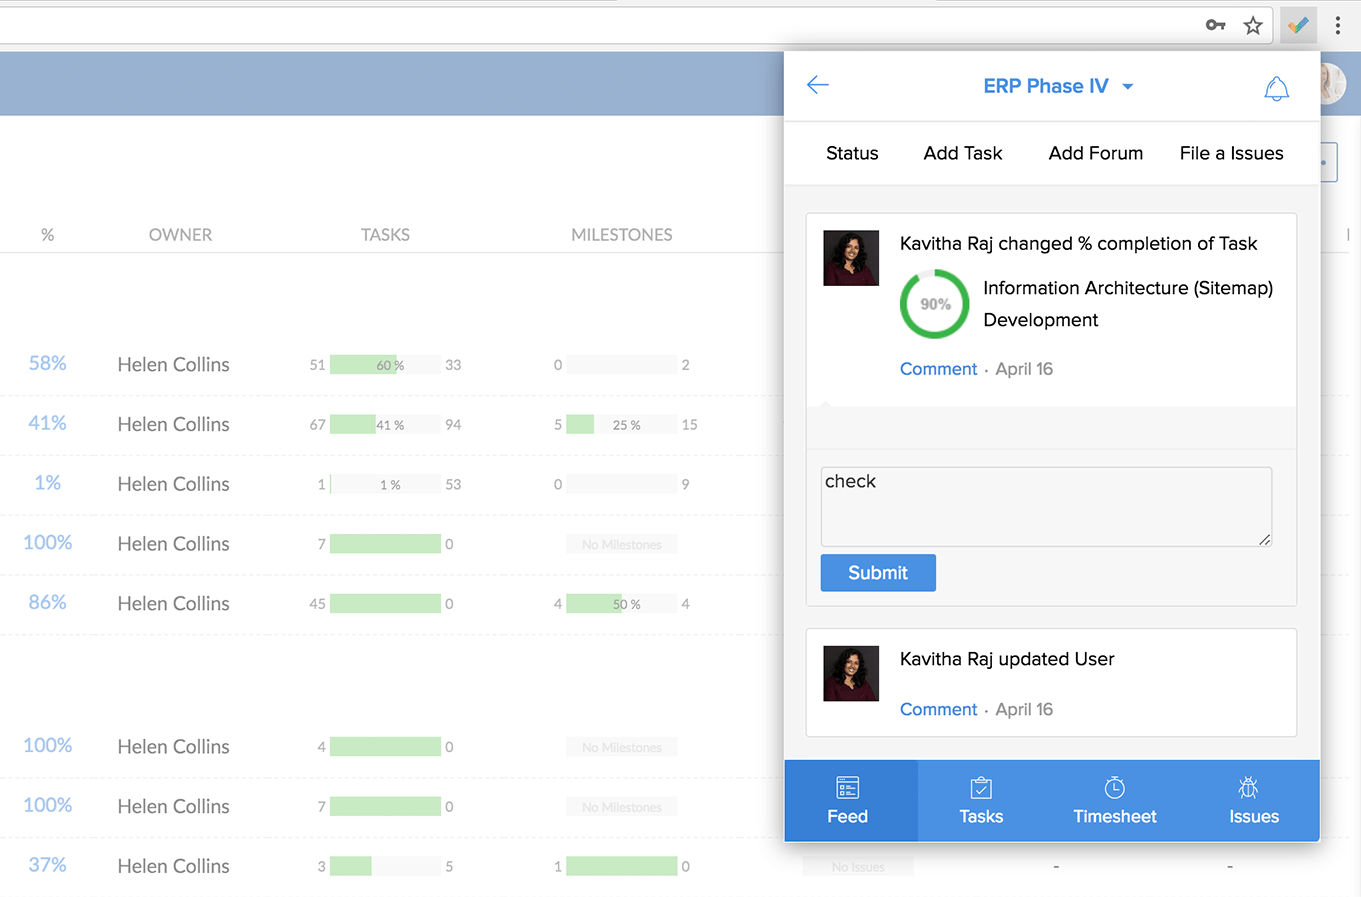Click inside the comment field containing check
Screen dimensions: 1361x897
[1045, 506]
